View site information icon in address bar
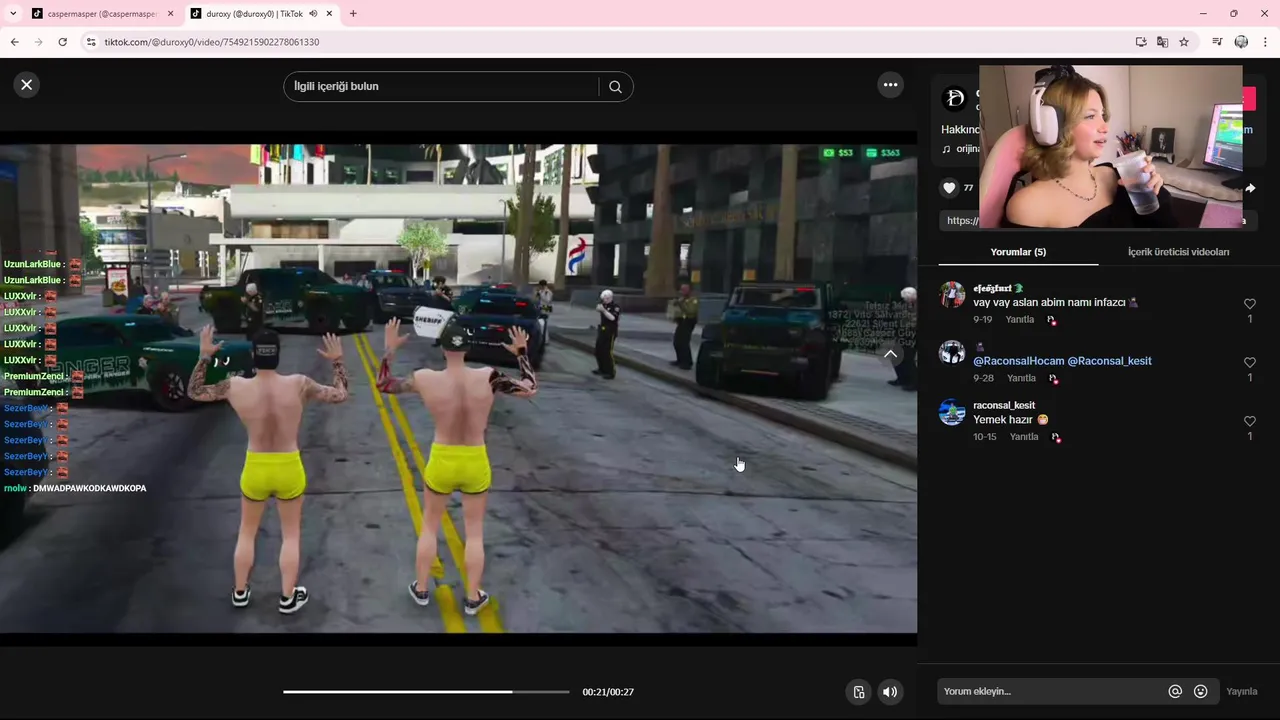Screen dimensions: 1280x720 coord(91,42)
